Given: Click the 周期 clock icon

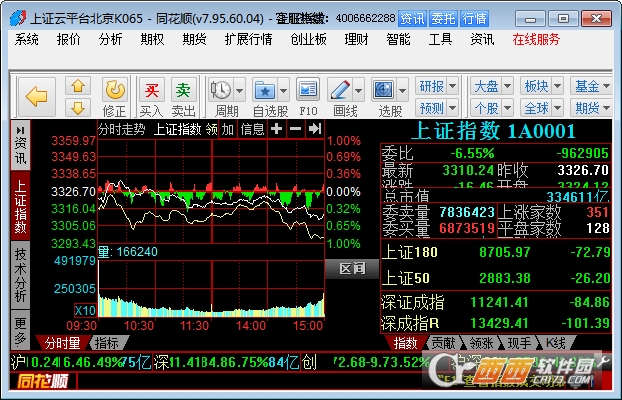Looking at the screenshot, I should [x=221, y=90].
